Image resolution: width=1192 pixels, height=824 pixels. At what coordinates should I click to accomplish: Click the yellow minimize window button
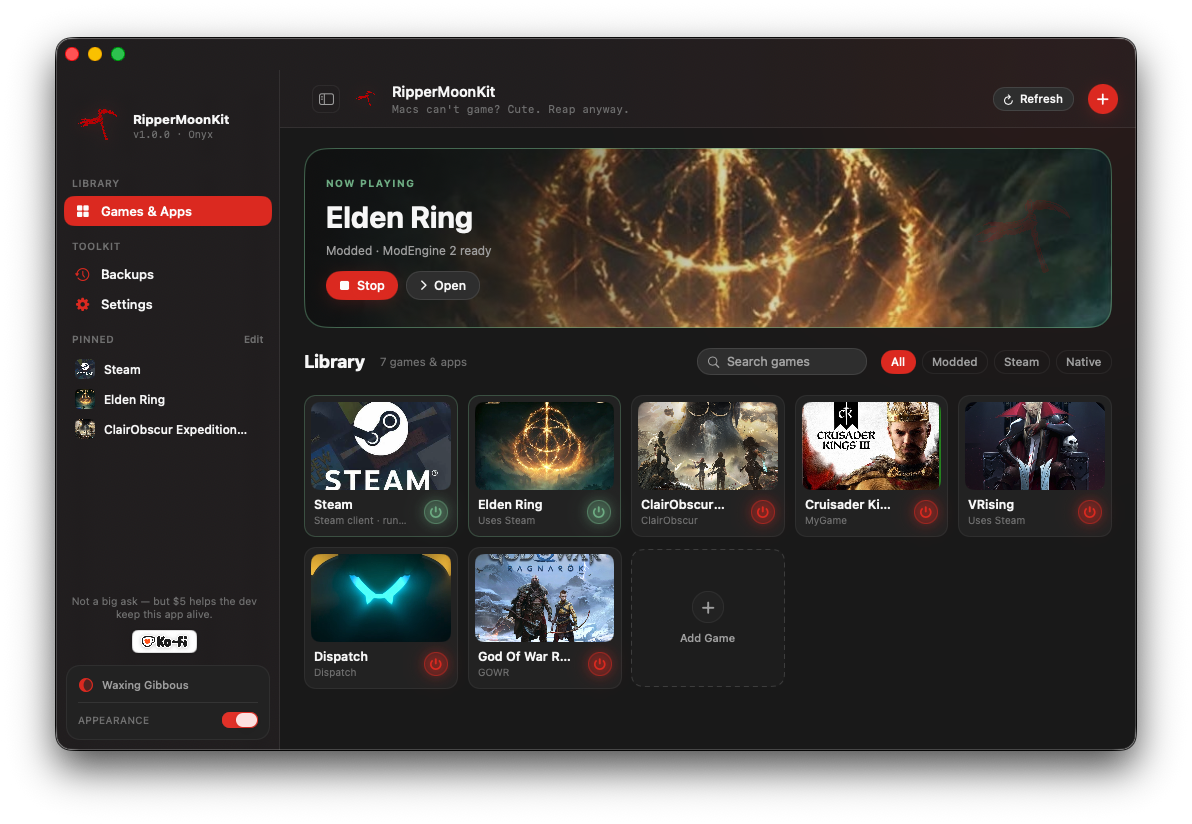(95, 54)
